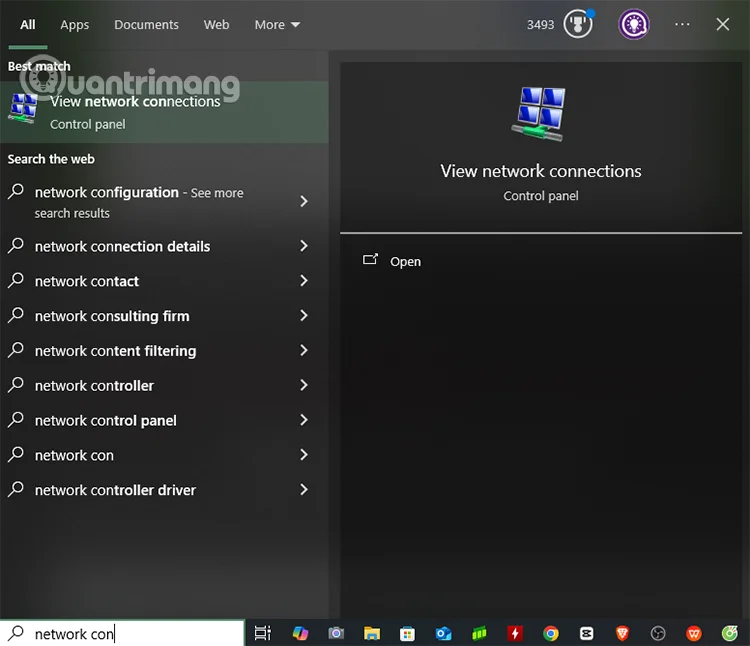Image resolution: width=750 pixels, height=646 pixels.
Task: Switch to the All tab
Action: [28, 25]
